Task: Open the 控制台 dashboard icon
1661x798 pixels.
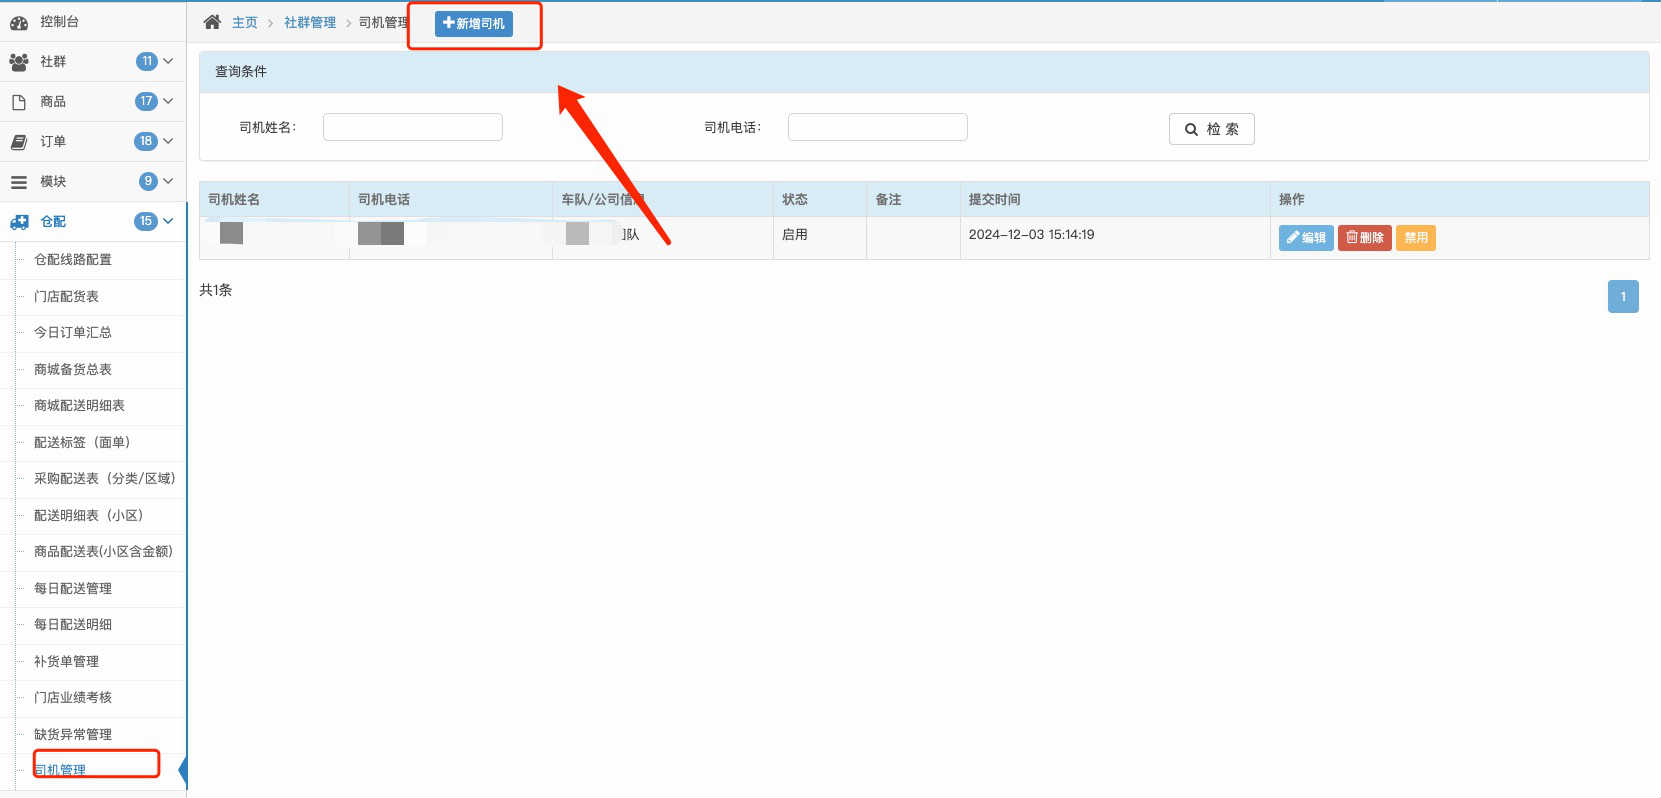Action: 19,22
